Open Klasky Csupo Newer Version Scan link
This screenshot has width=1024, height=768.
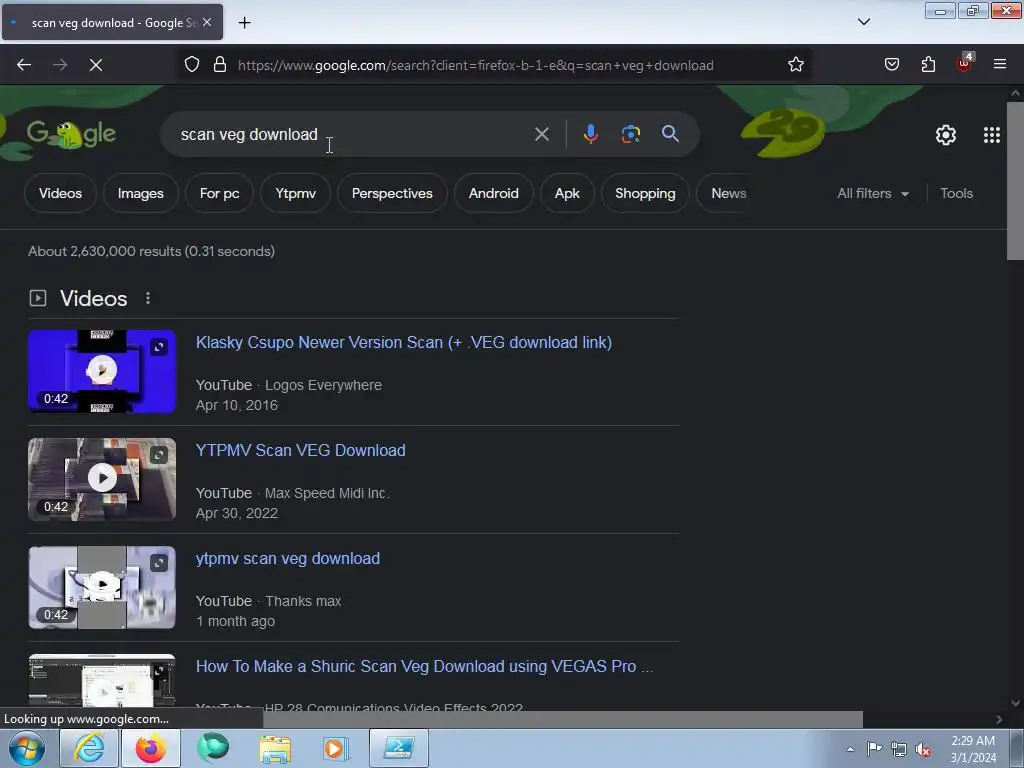pyautogui.click(x=404, y=342)
